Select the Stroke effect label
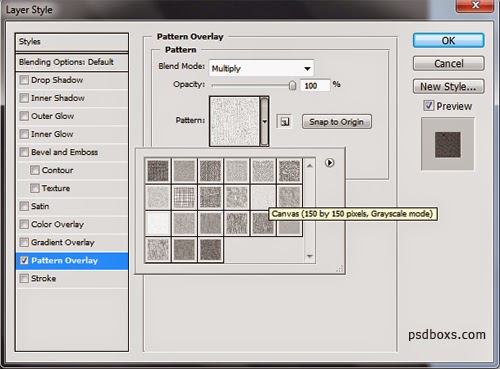Viewport: 500px width, 369px height. 43,278
